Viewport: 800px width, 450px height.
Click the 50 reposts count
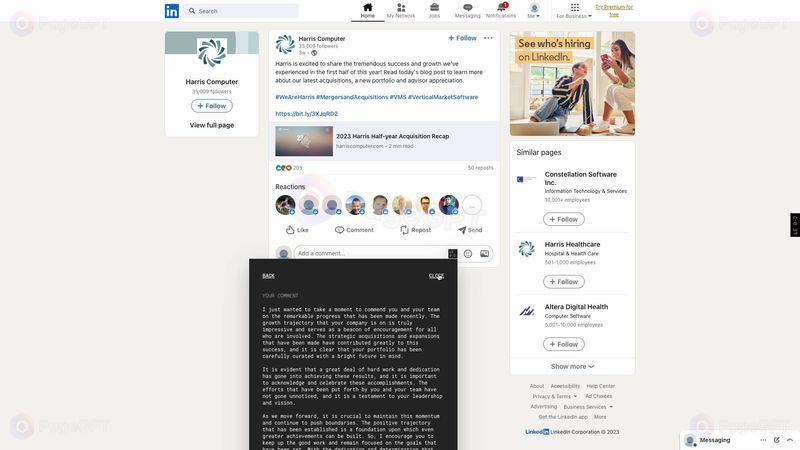[x=480, y=168]
